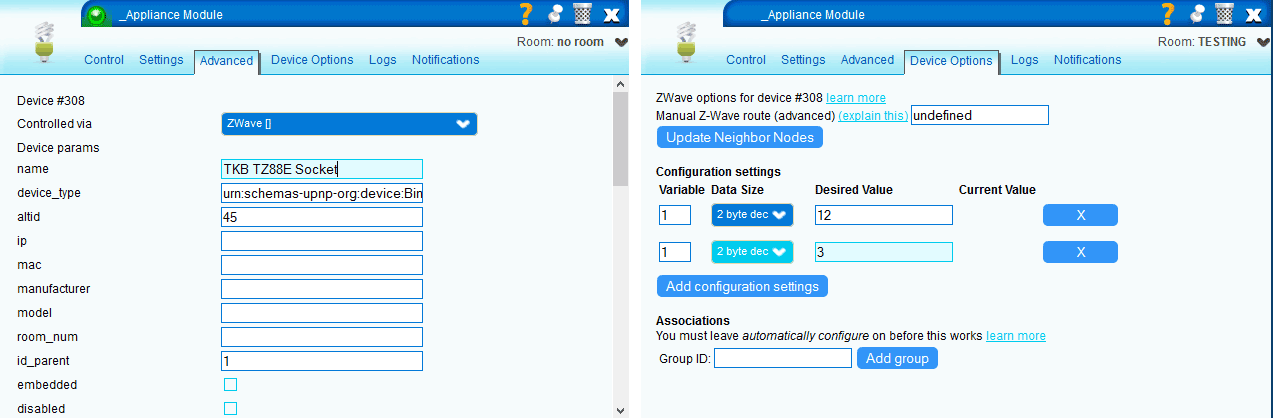The image size is (1273, 418).
Task: Open help using question mark icon in left panel
Action: point(526,14)
